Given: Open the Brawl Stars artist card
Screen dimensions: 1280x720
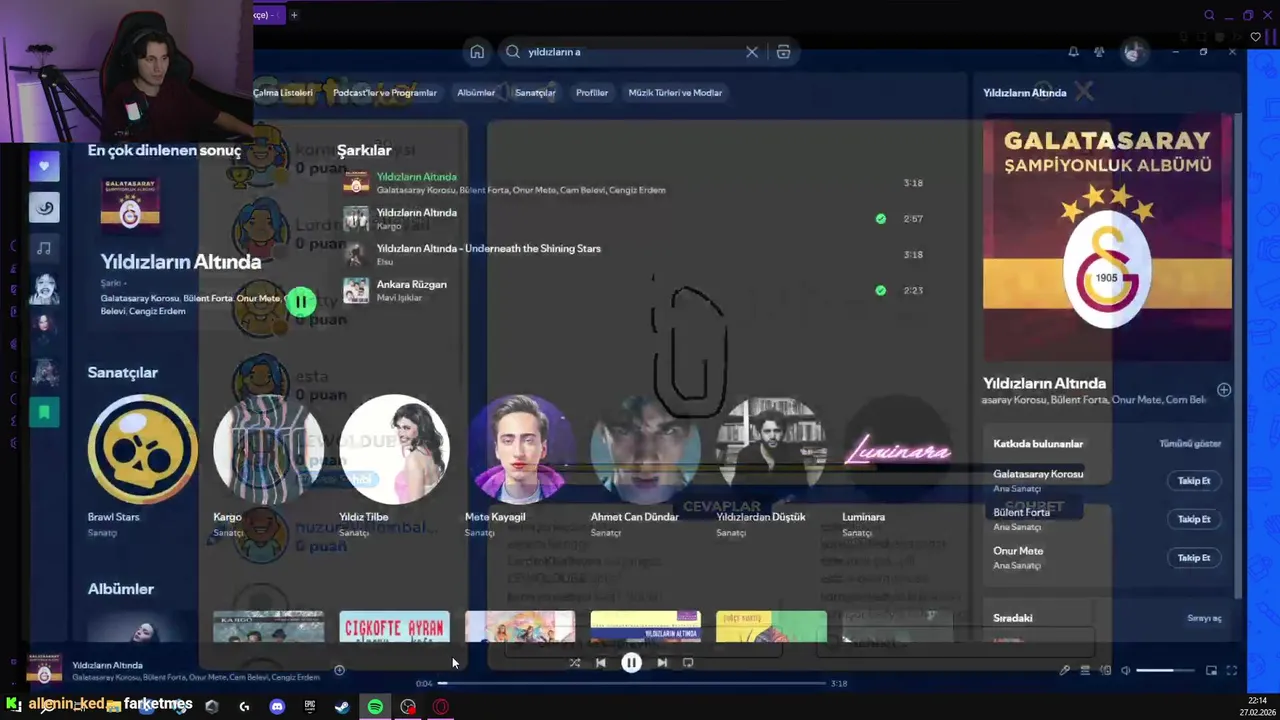Looking at the screenshot, I should click(x=142, y=465).
